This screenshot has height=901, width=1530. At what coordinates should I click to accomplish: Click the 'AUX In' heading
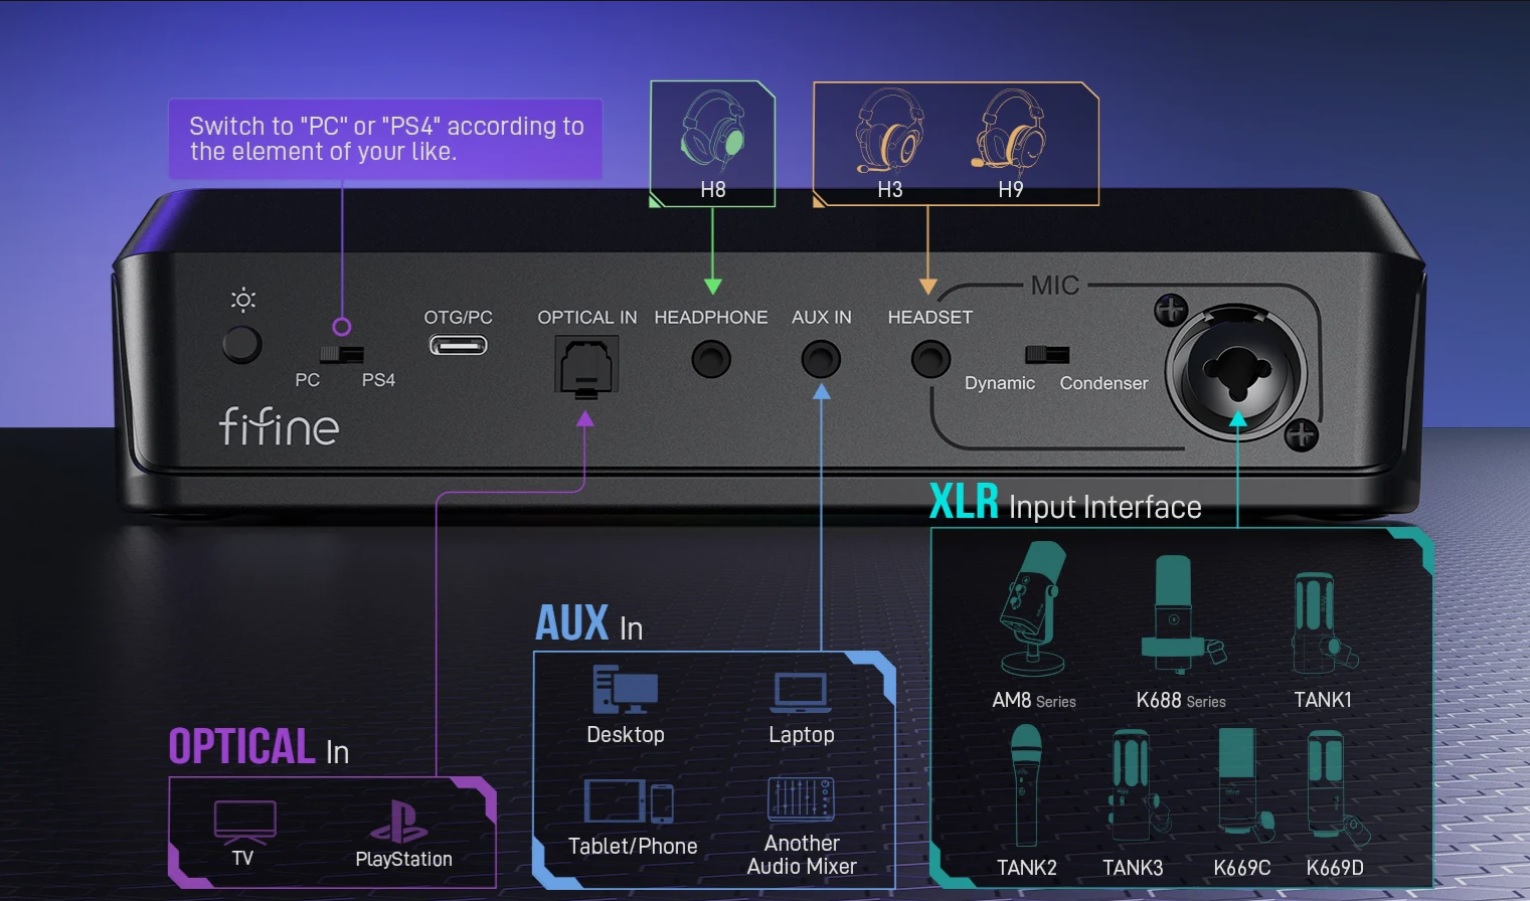589,624
